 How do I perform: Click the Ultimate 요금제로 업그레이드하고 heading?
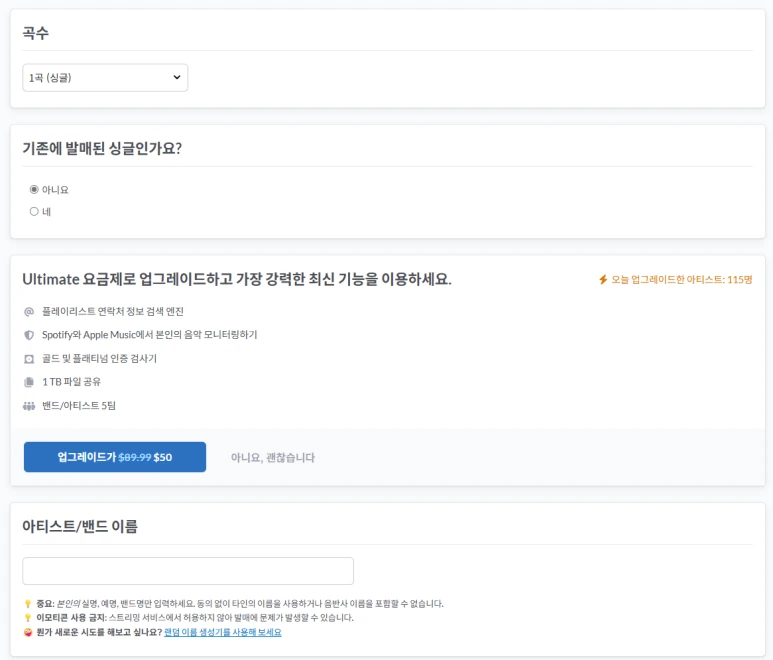[237, 279]
